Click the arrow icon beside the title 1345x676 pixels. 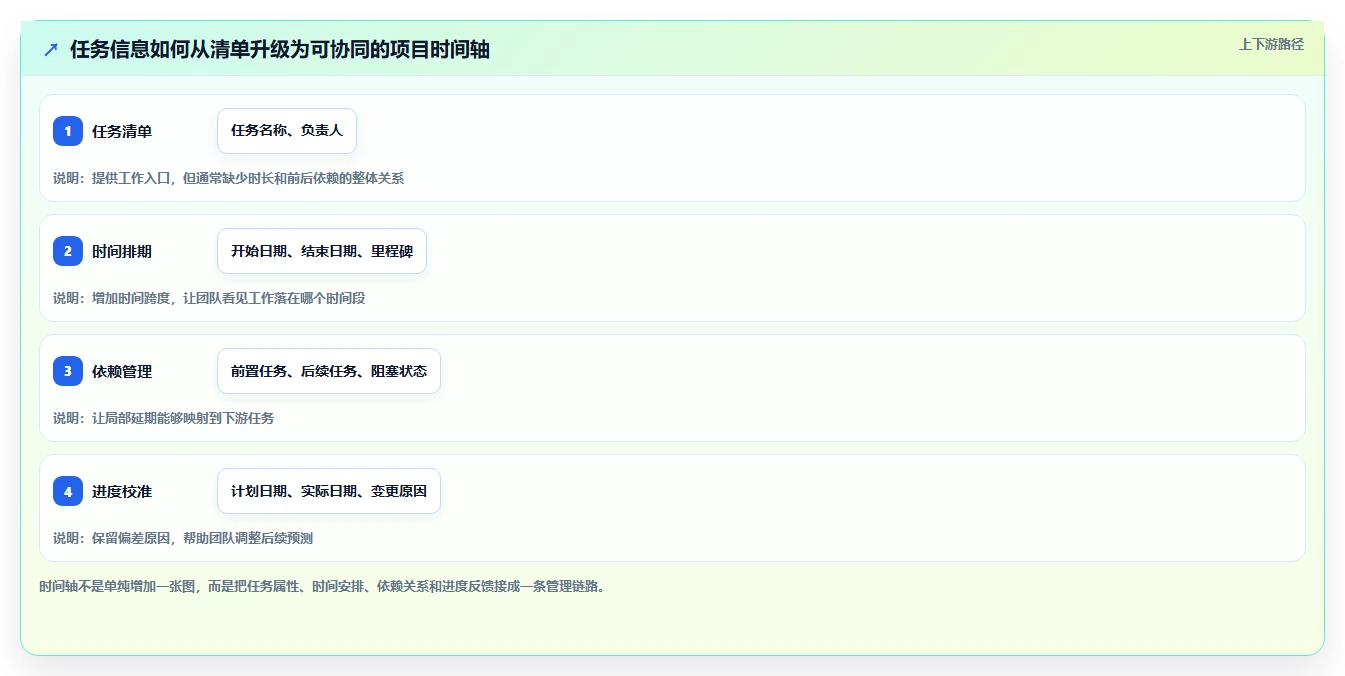pos(51,49)
